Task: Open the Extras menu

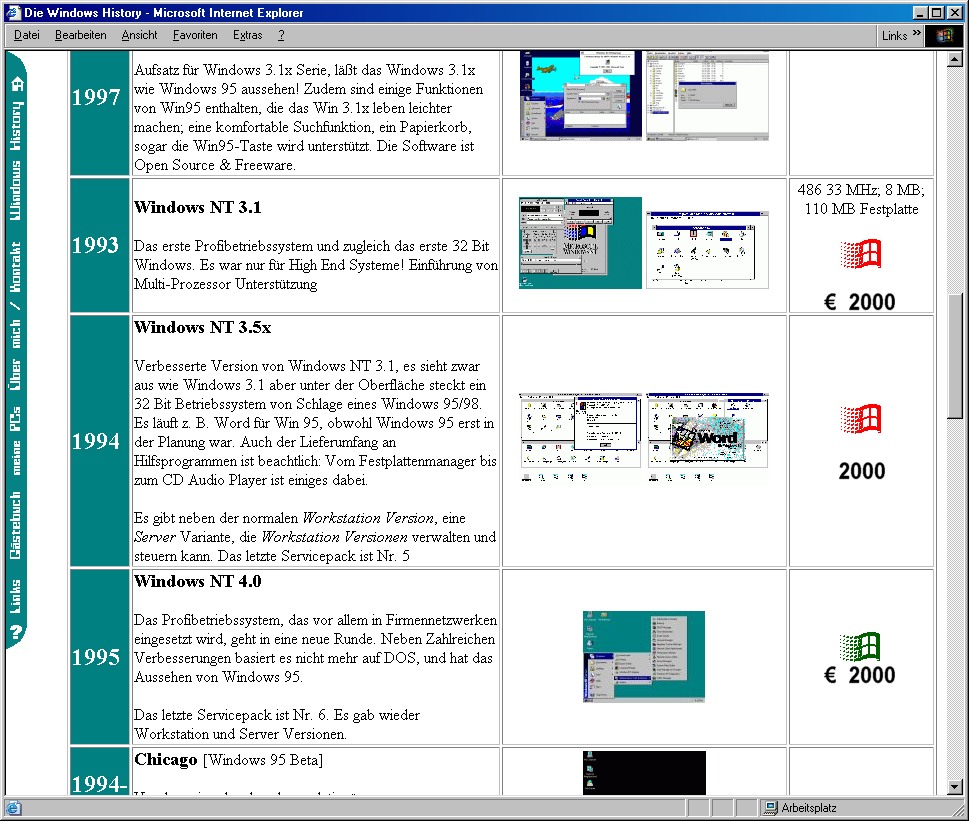Action: pyautogui.click(x=247, y=35)
